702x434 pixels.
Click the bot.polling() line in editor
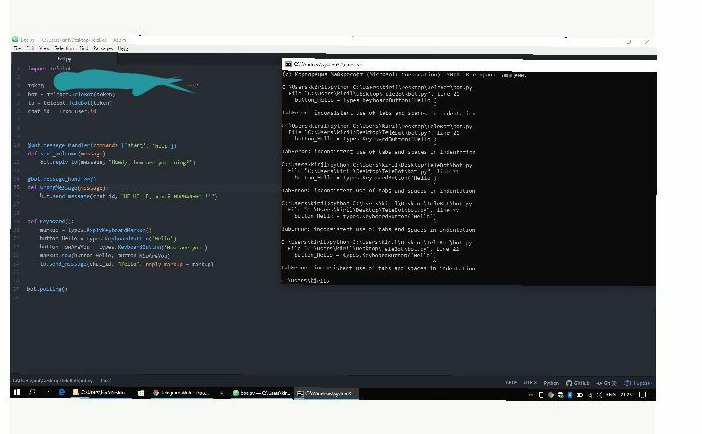47,289
